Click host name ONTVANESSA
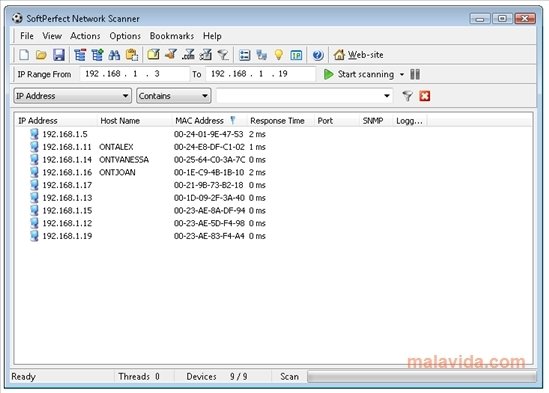 pyautogui.click(x=124, y=160)
